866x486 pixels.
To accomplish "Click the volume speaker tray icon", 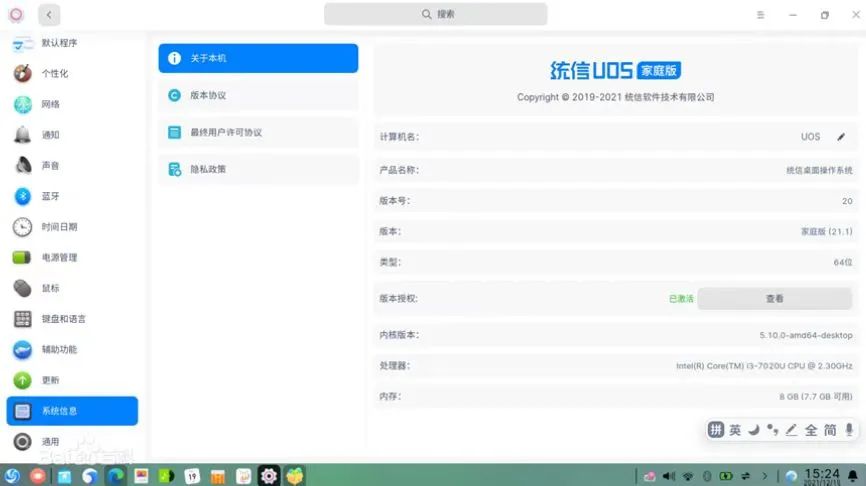I will (x=669, y=476).
